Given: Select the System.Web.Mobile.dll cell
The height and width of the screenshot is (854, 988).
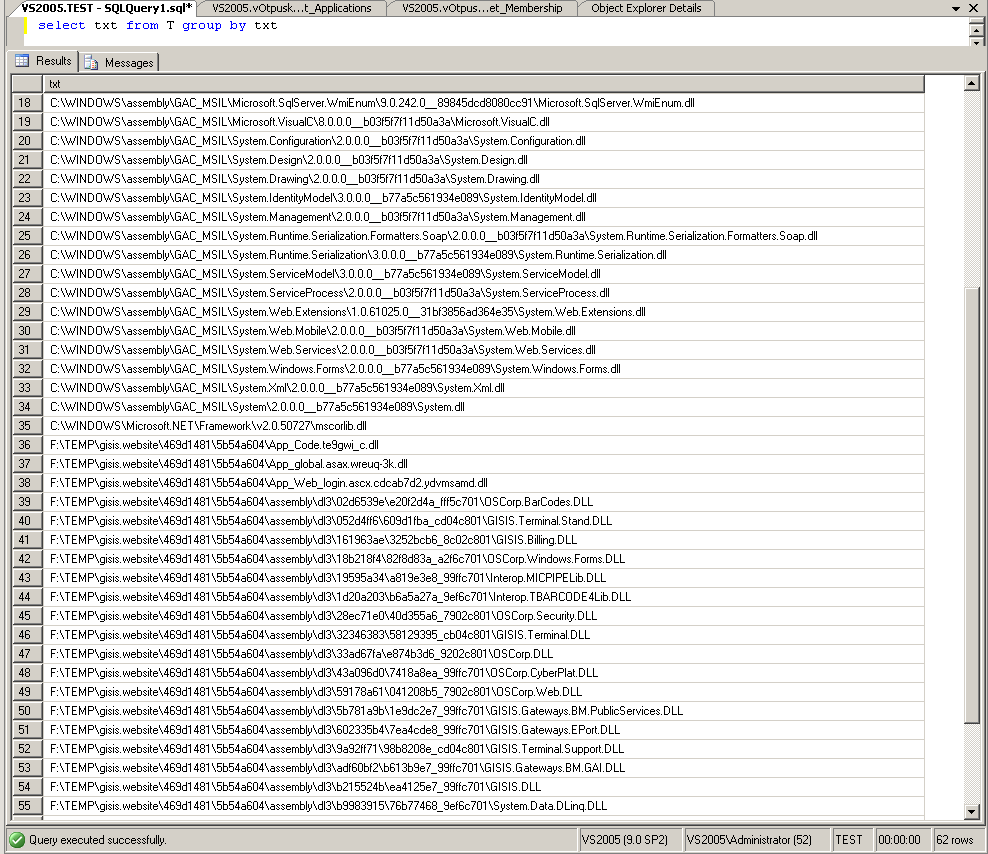Looking at the screenshot, I should tap(483, 331).
